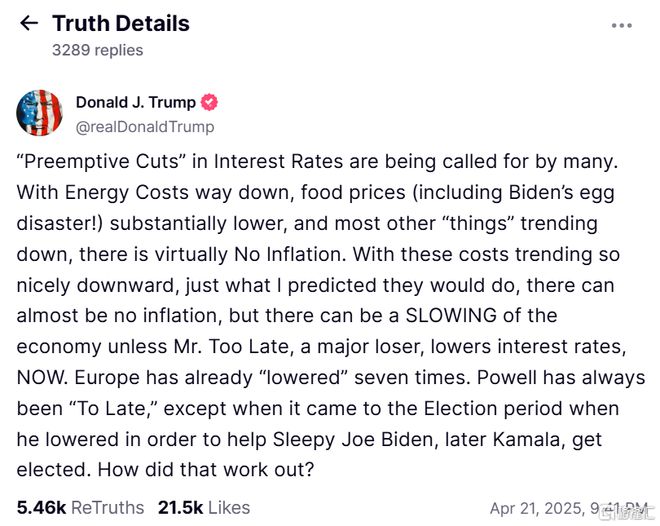Click the Truth Details heading

click(121, 23)
